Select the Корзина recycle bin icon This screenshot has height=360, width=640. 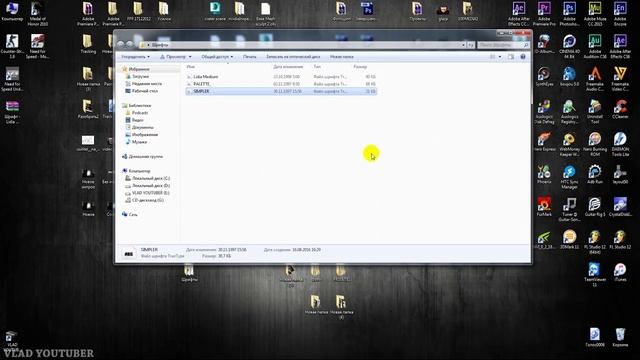pos(620,337)
